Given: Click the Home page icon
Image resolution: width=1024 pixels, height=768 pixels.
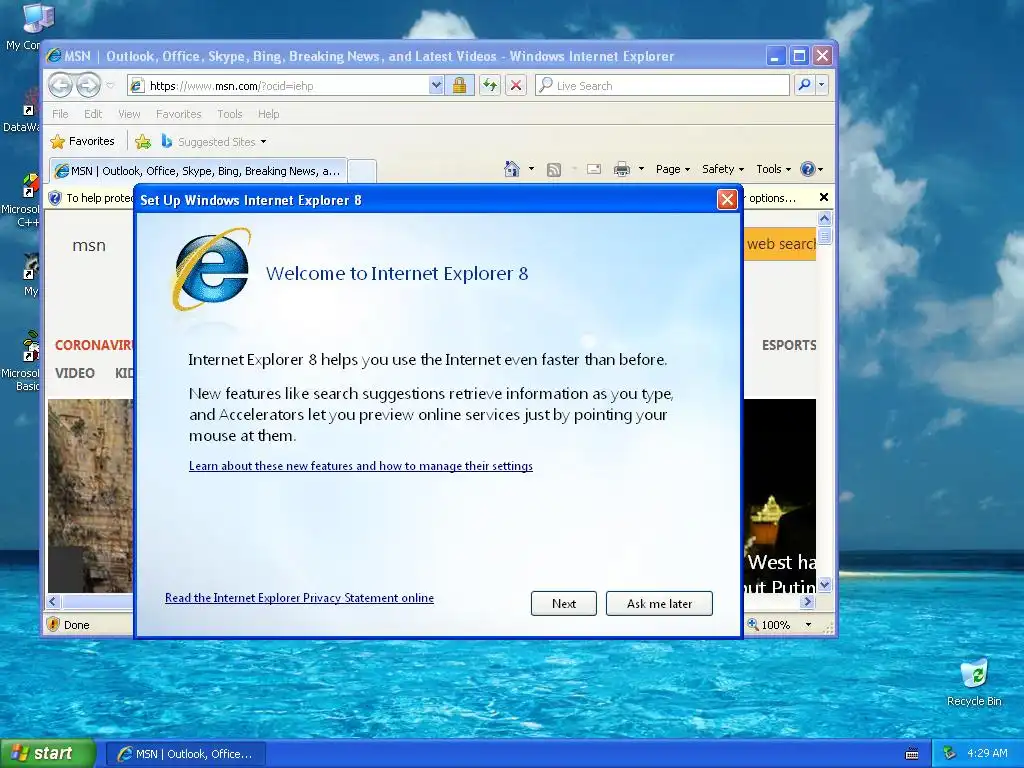Looking at the screenshot, I should pos(512,169).
